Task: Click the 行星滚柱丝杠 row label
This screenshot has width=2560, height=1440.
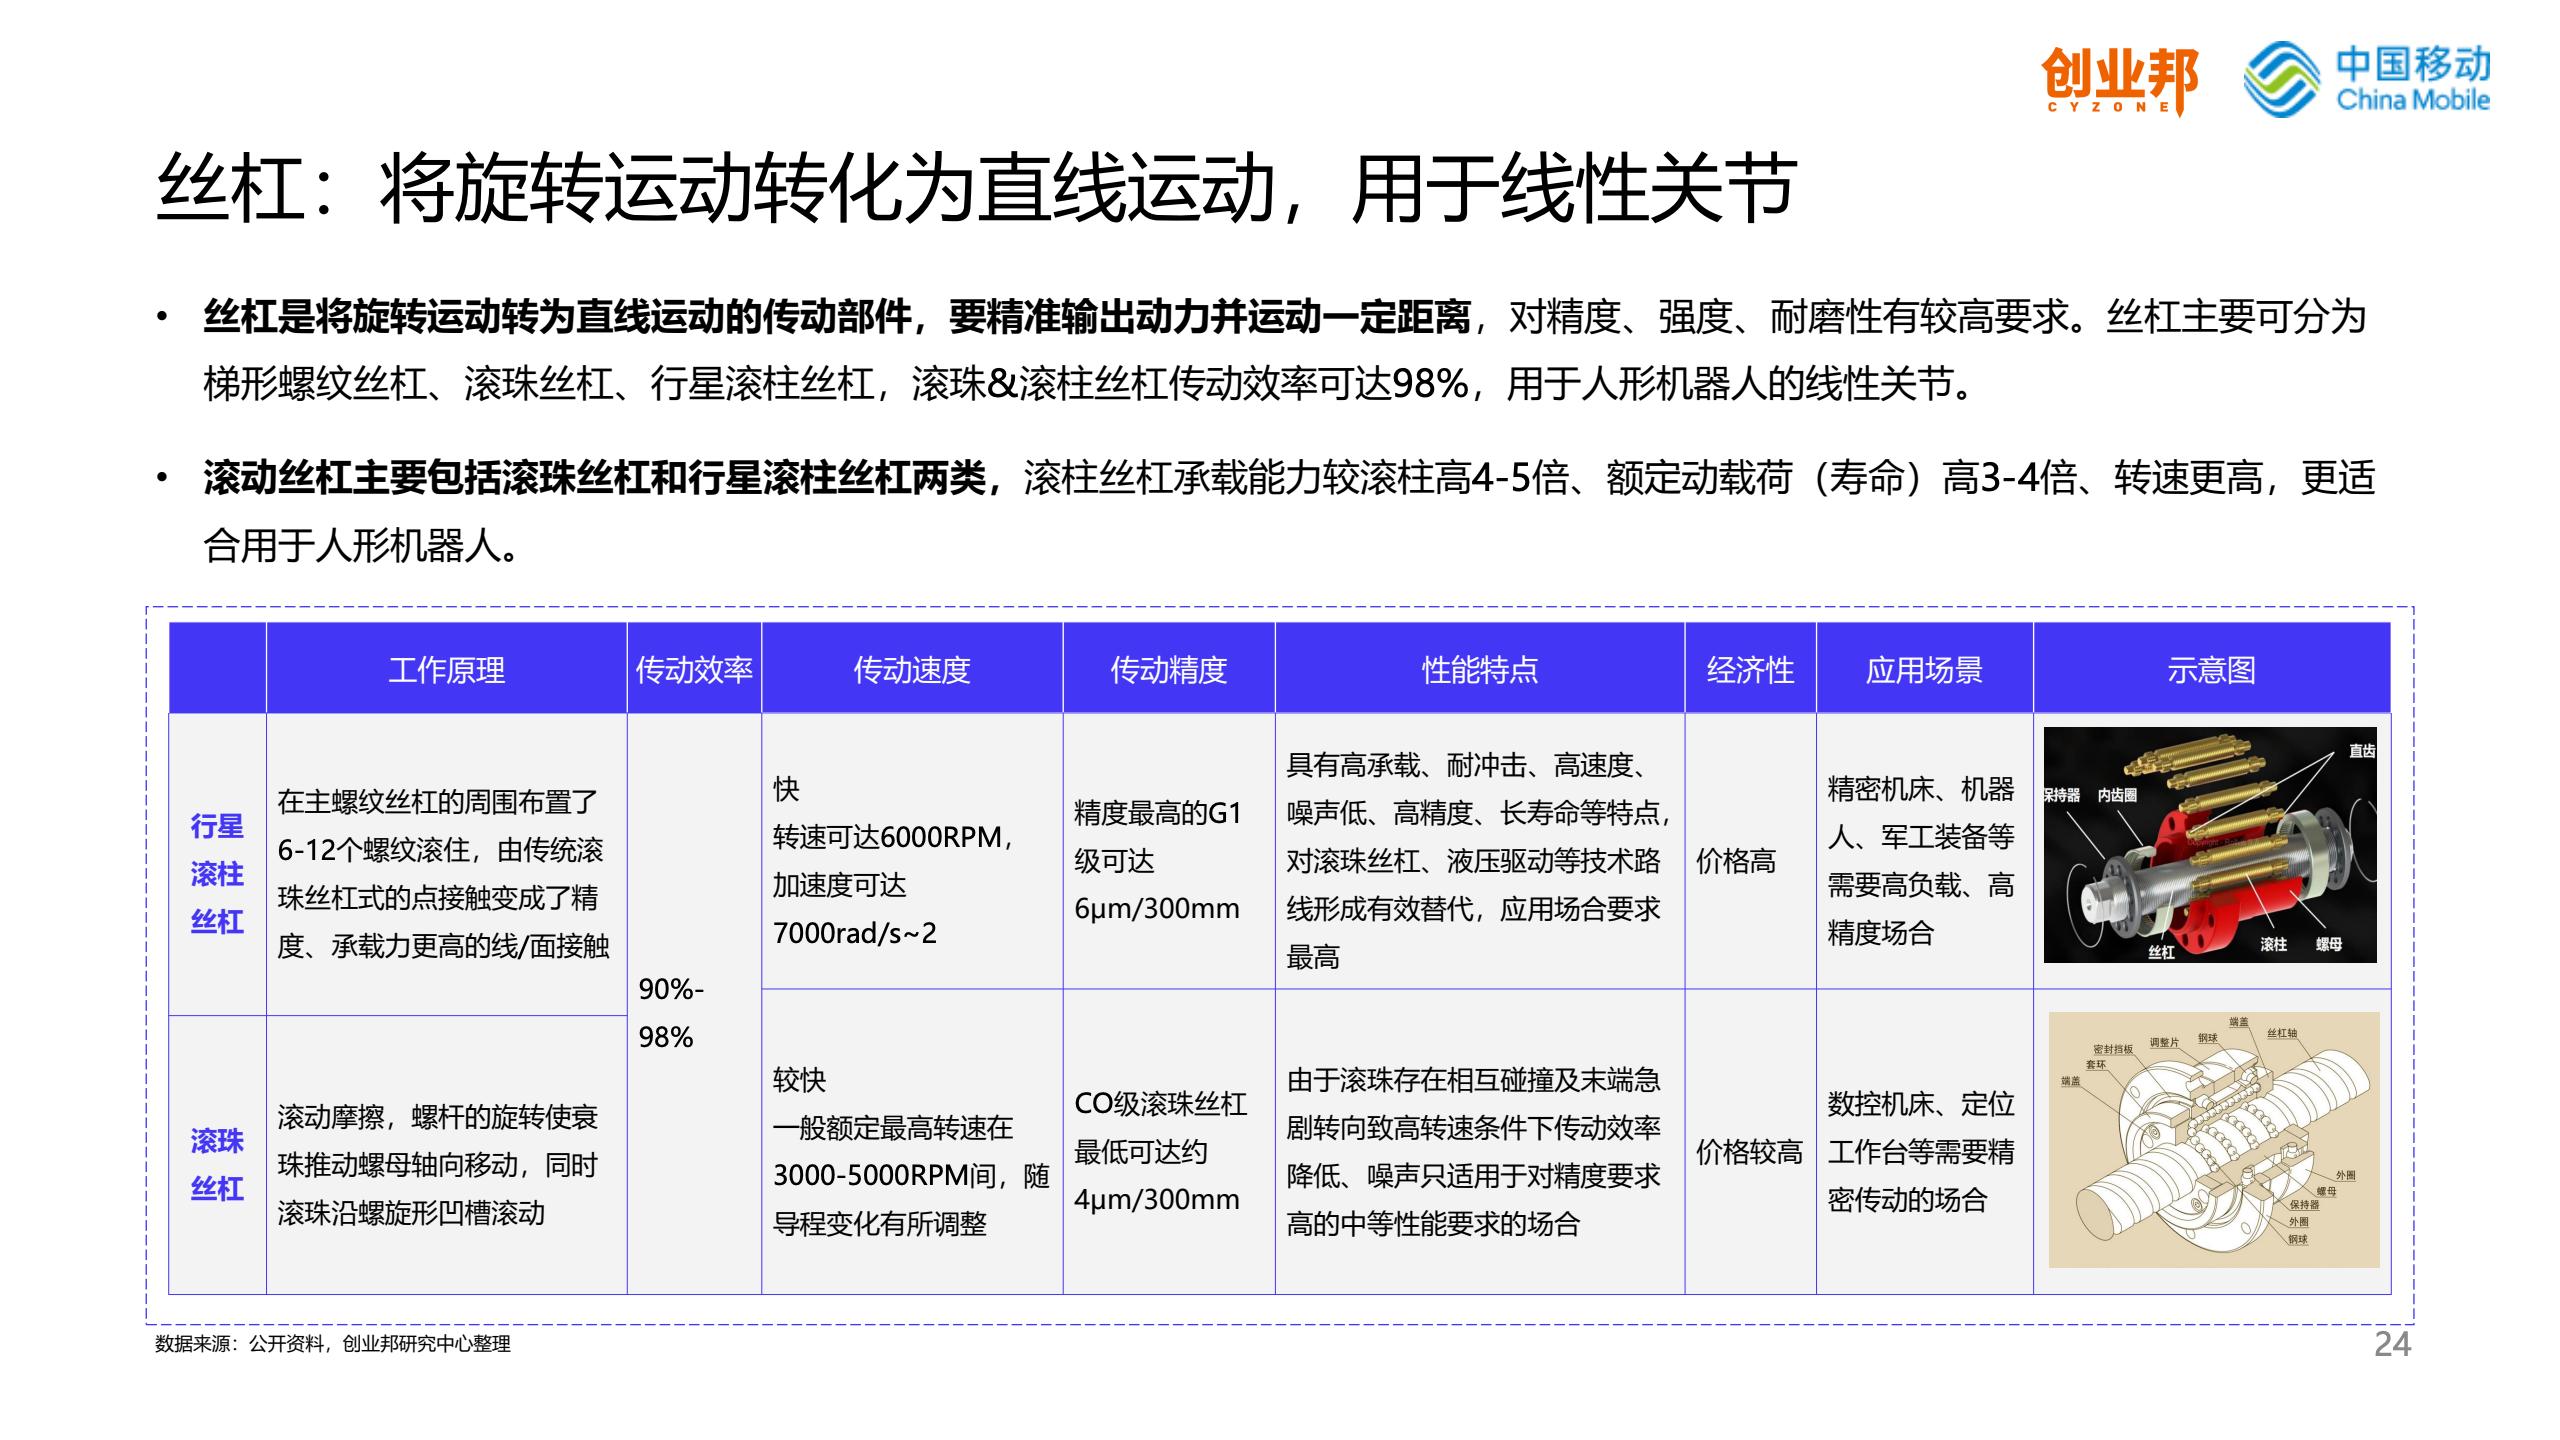Action: click(217, 873)
